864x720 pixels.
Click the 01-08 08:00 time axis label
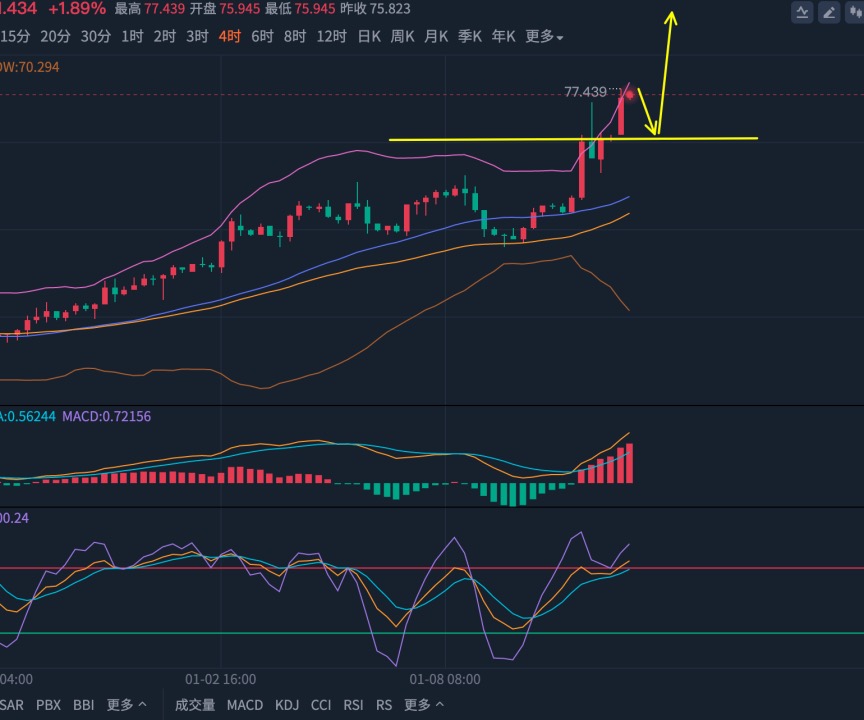[x=445, y=679]
